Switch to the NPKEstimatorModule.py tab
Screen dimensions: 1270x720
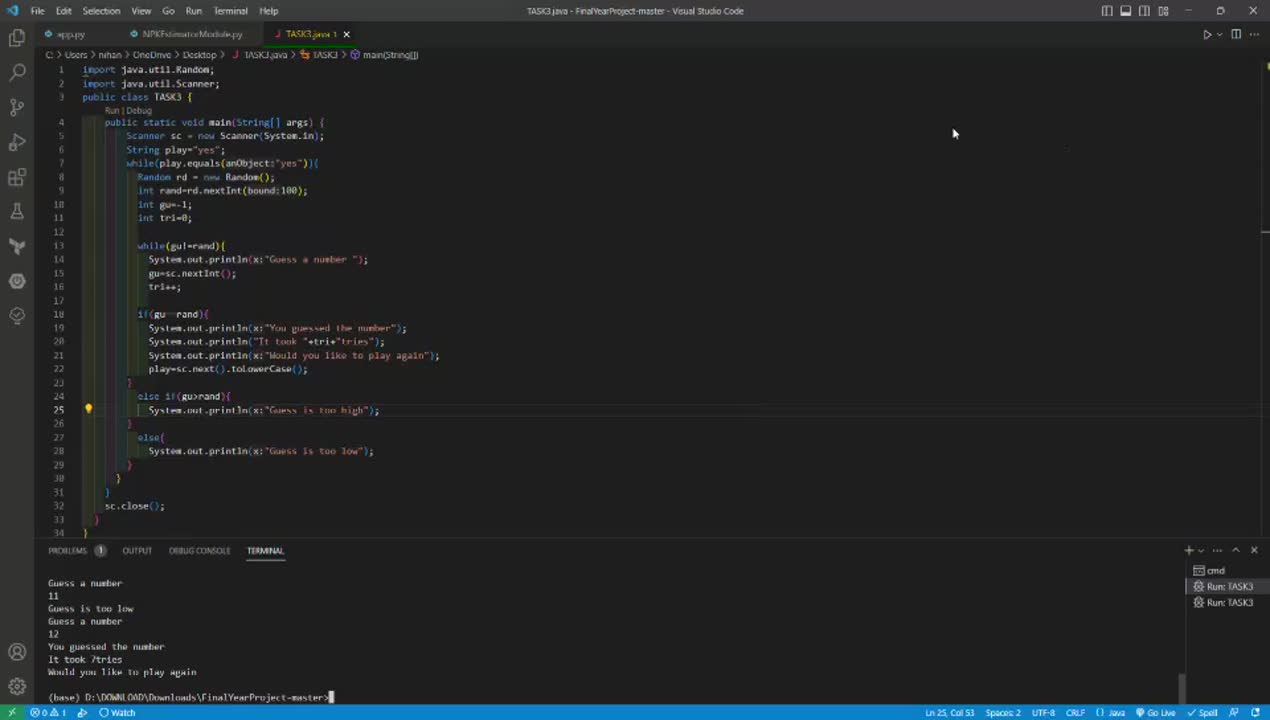click(x=191, y=34)
